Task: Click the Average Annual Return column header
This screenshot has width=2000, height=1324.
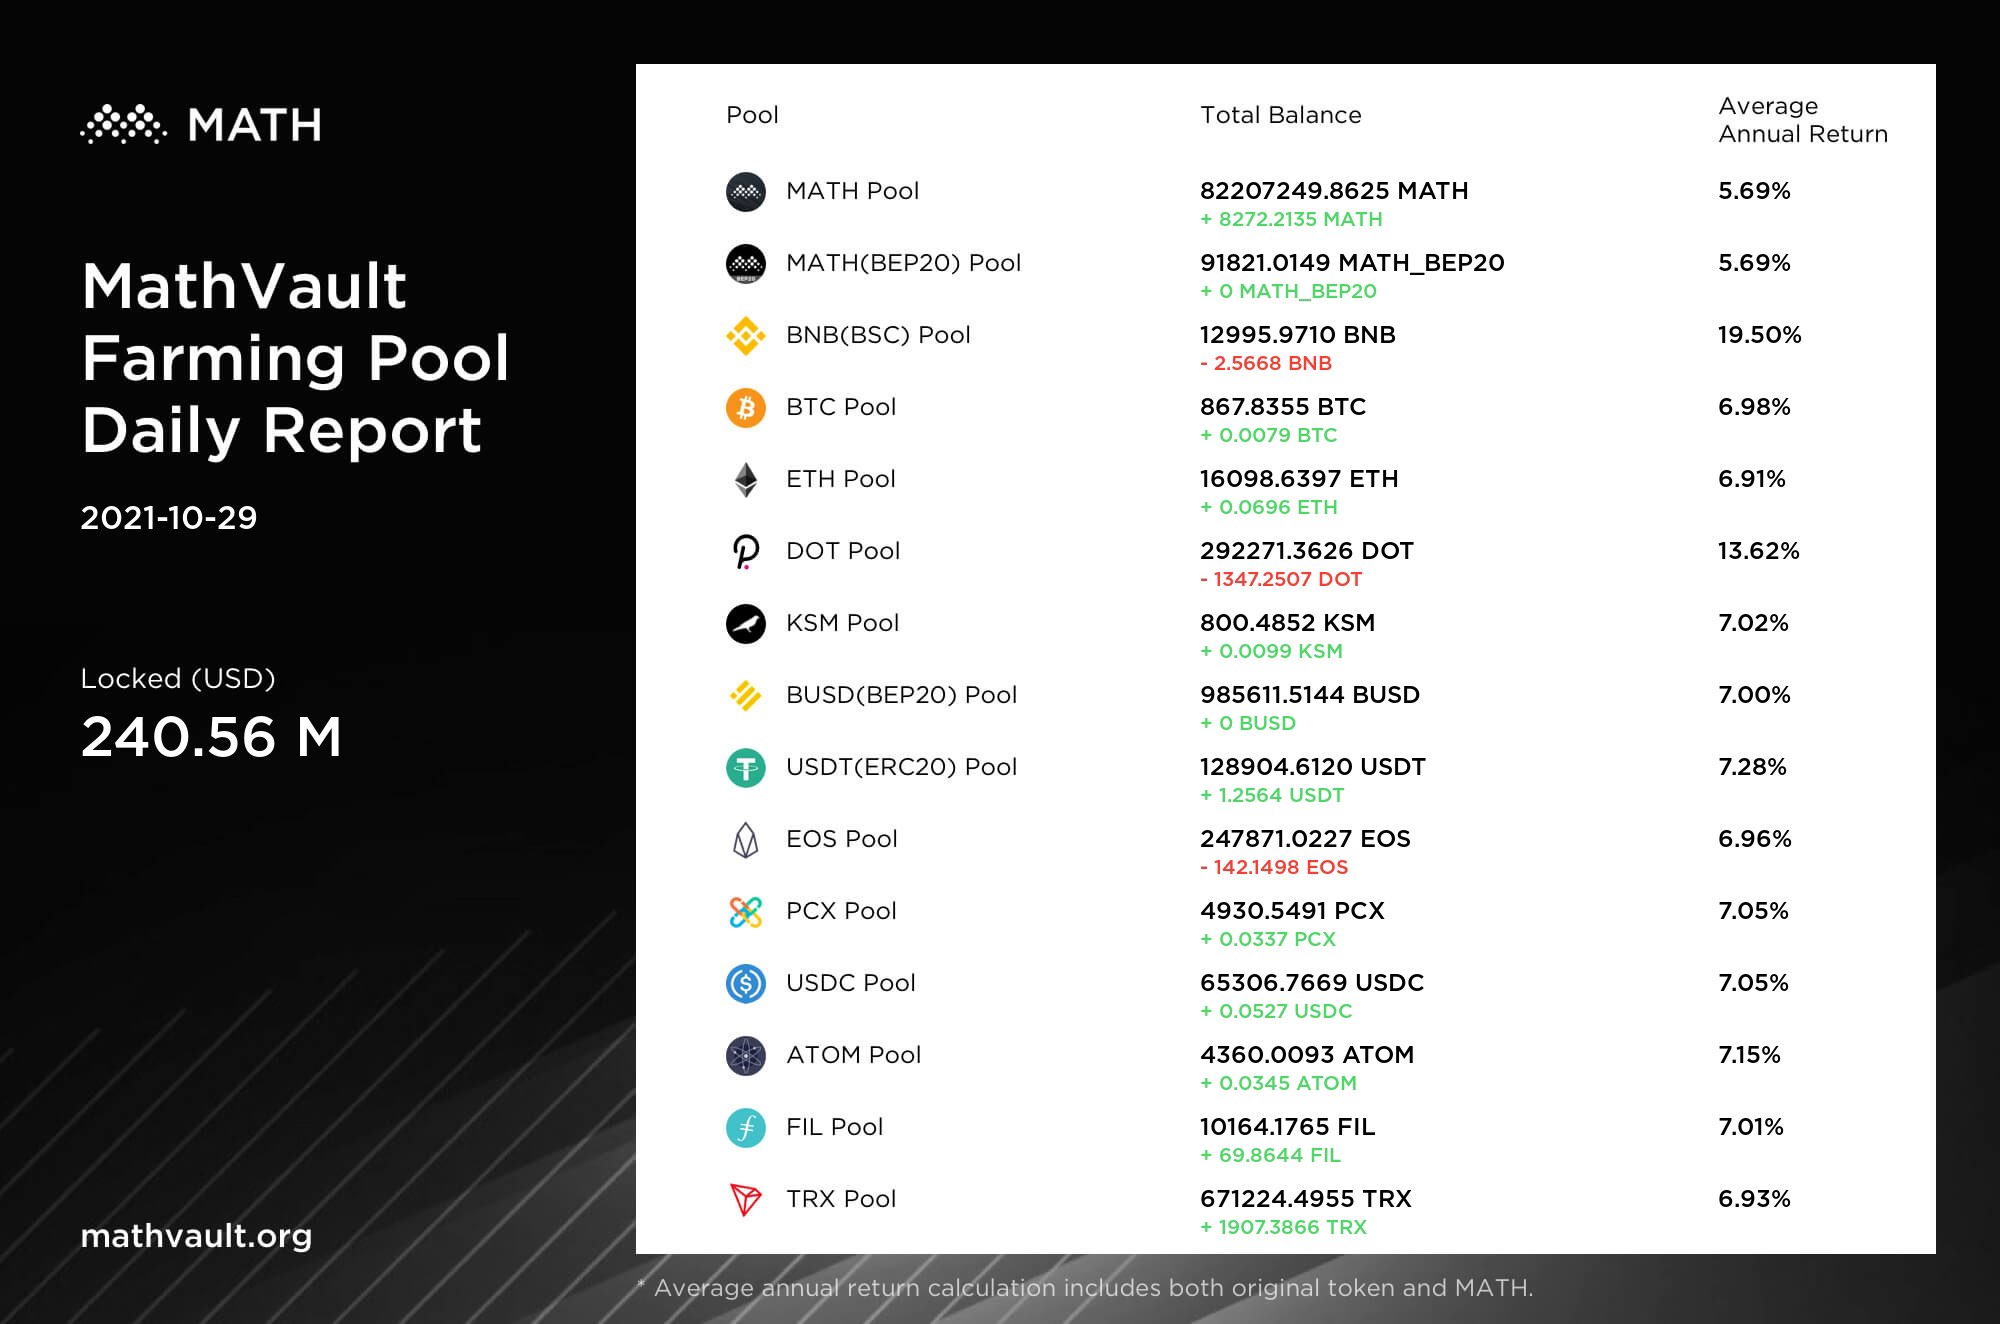Action: click(1802, 120)
